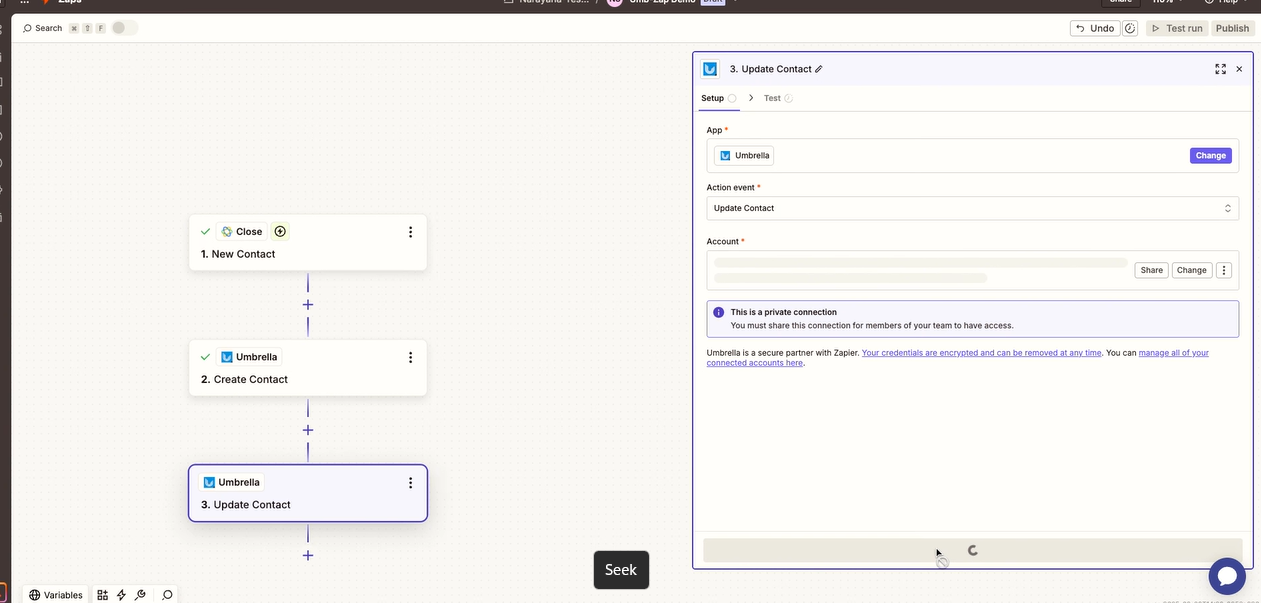Click the info icon in private connection notice
Viewport: 1261px width, 603px height.
point(718,312)
